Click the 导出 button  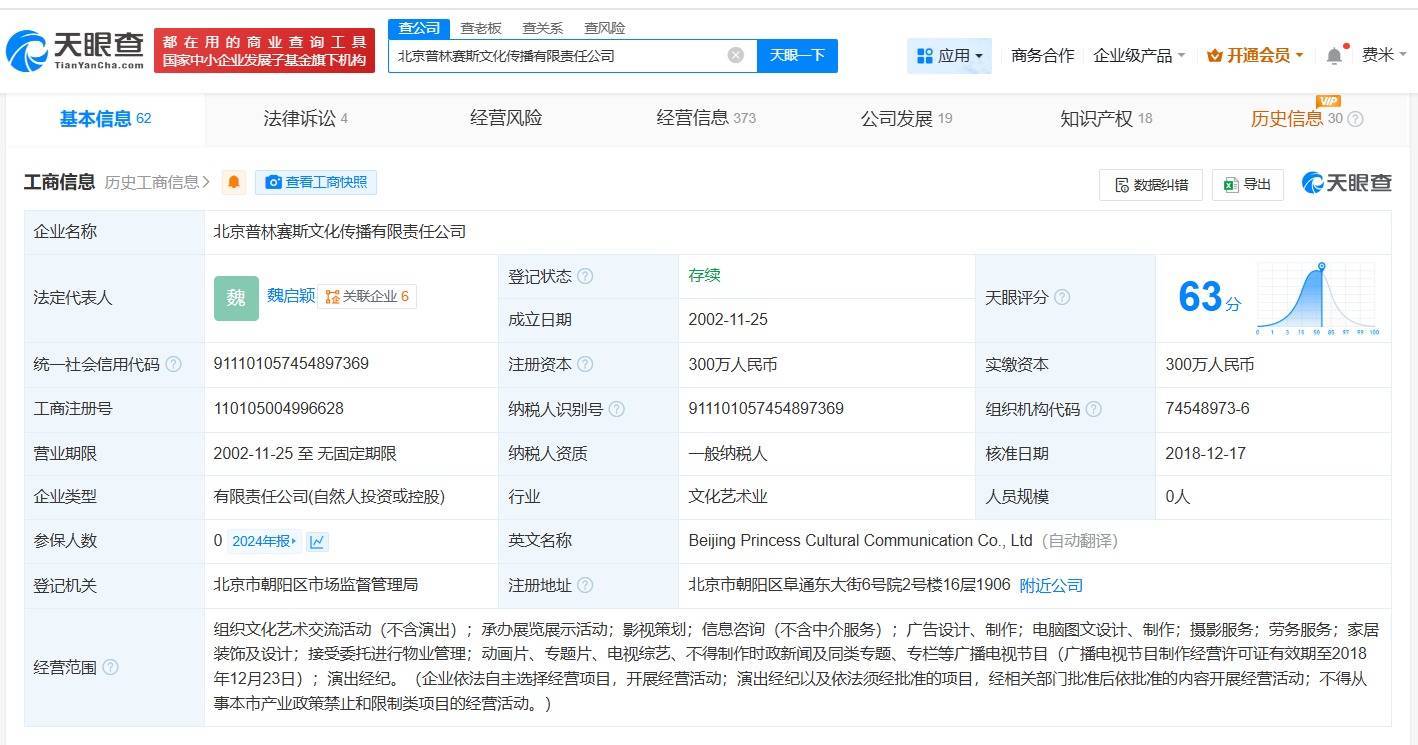pyautogui.click(x=1247, y=184)
